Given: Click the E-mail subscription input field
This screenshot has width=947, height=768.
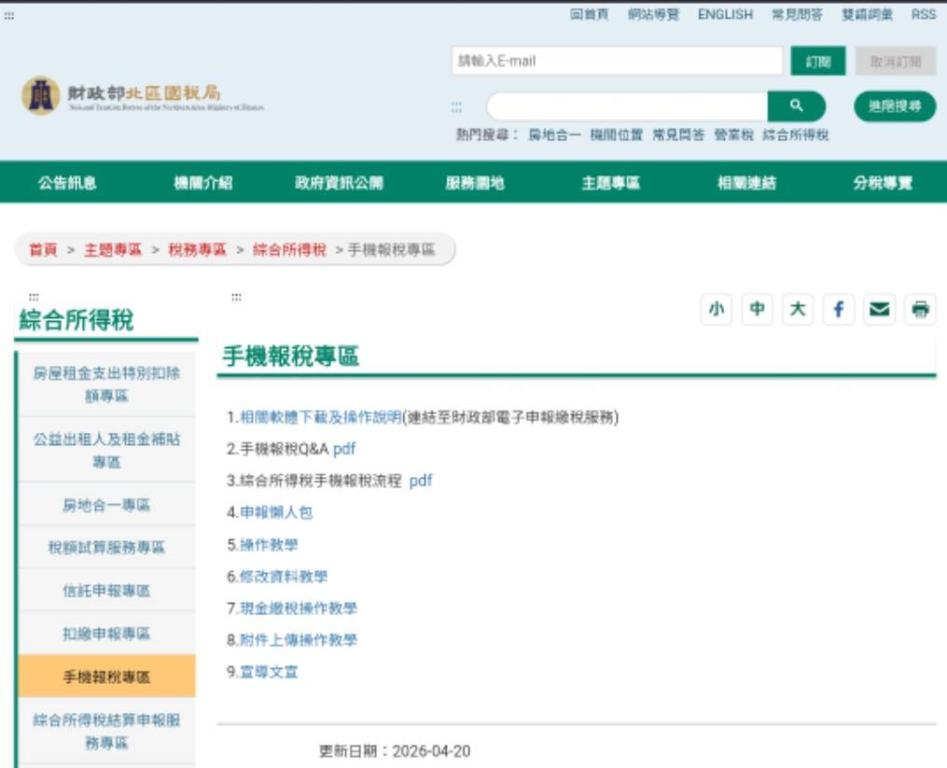Looking at the screenshot, I should 616,61.
